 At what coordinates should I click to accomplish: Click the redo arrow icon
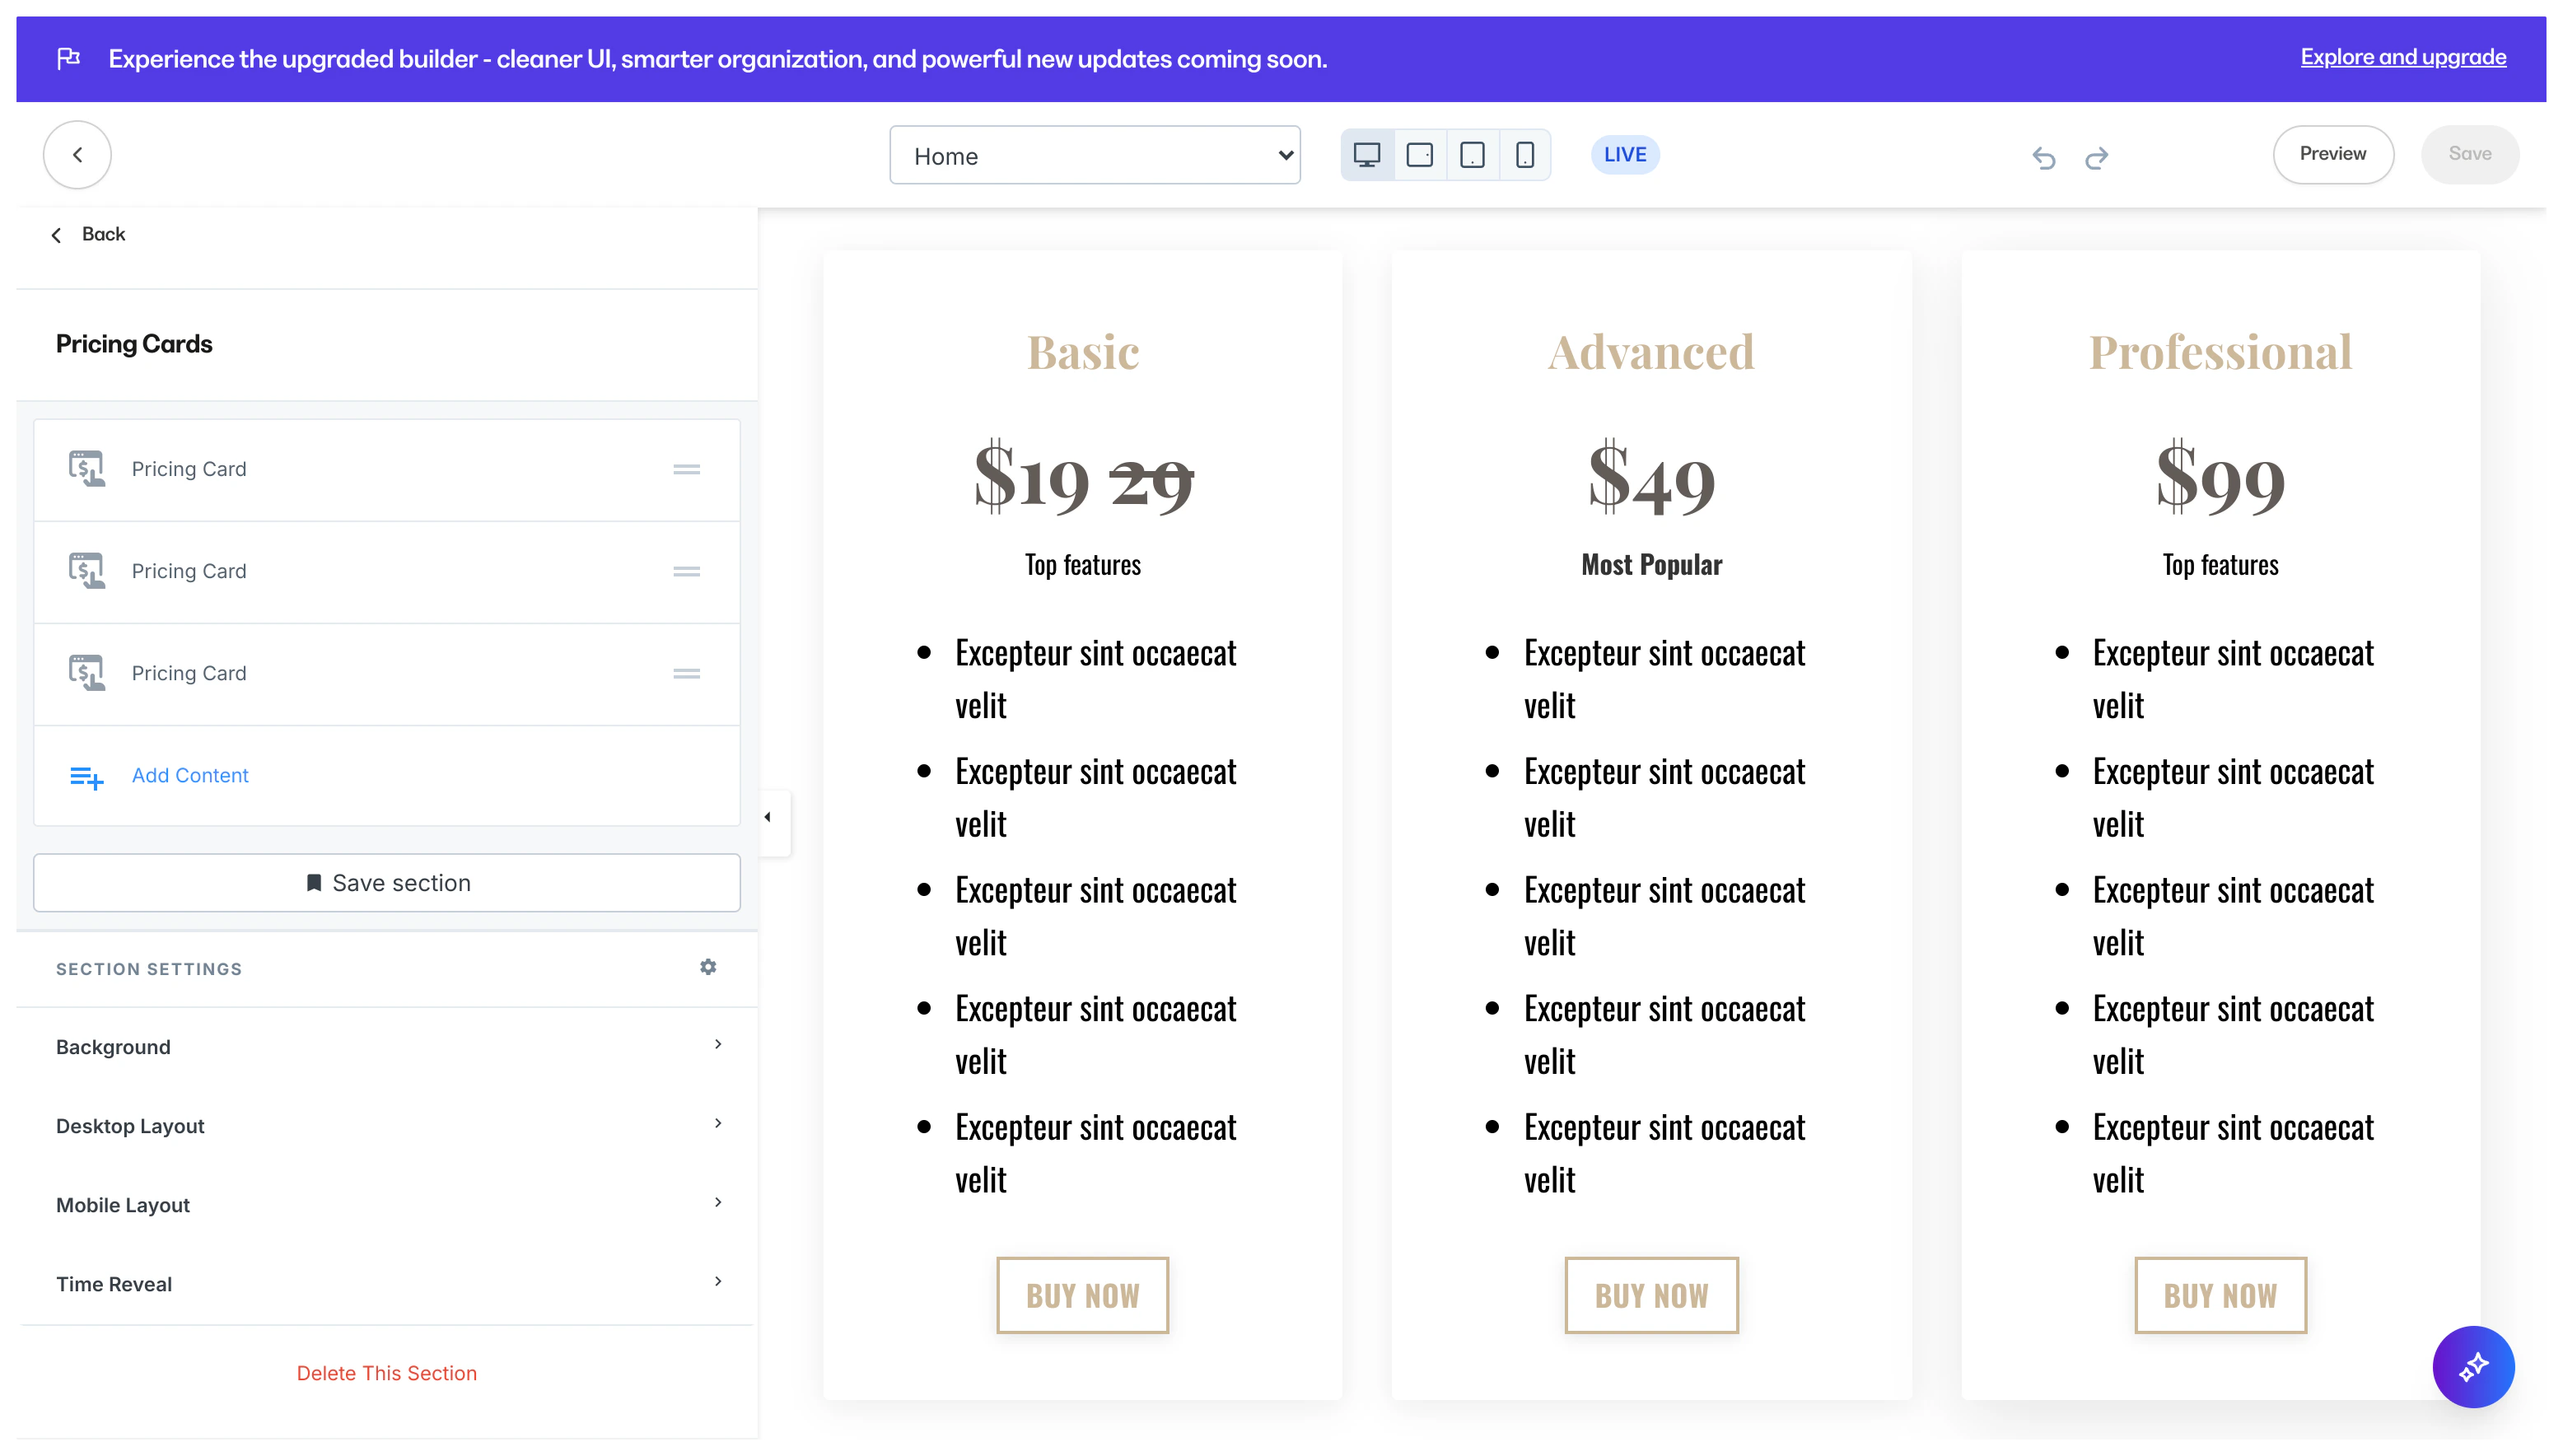pyautogui.click(x=2096, y=157)
